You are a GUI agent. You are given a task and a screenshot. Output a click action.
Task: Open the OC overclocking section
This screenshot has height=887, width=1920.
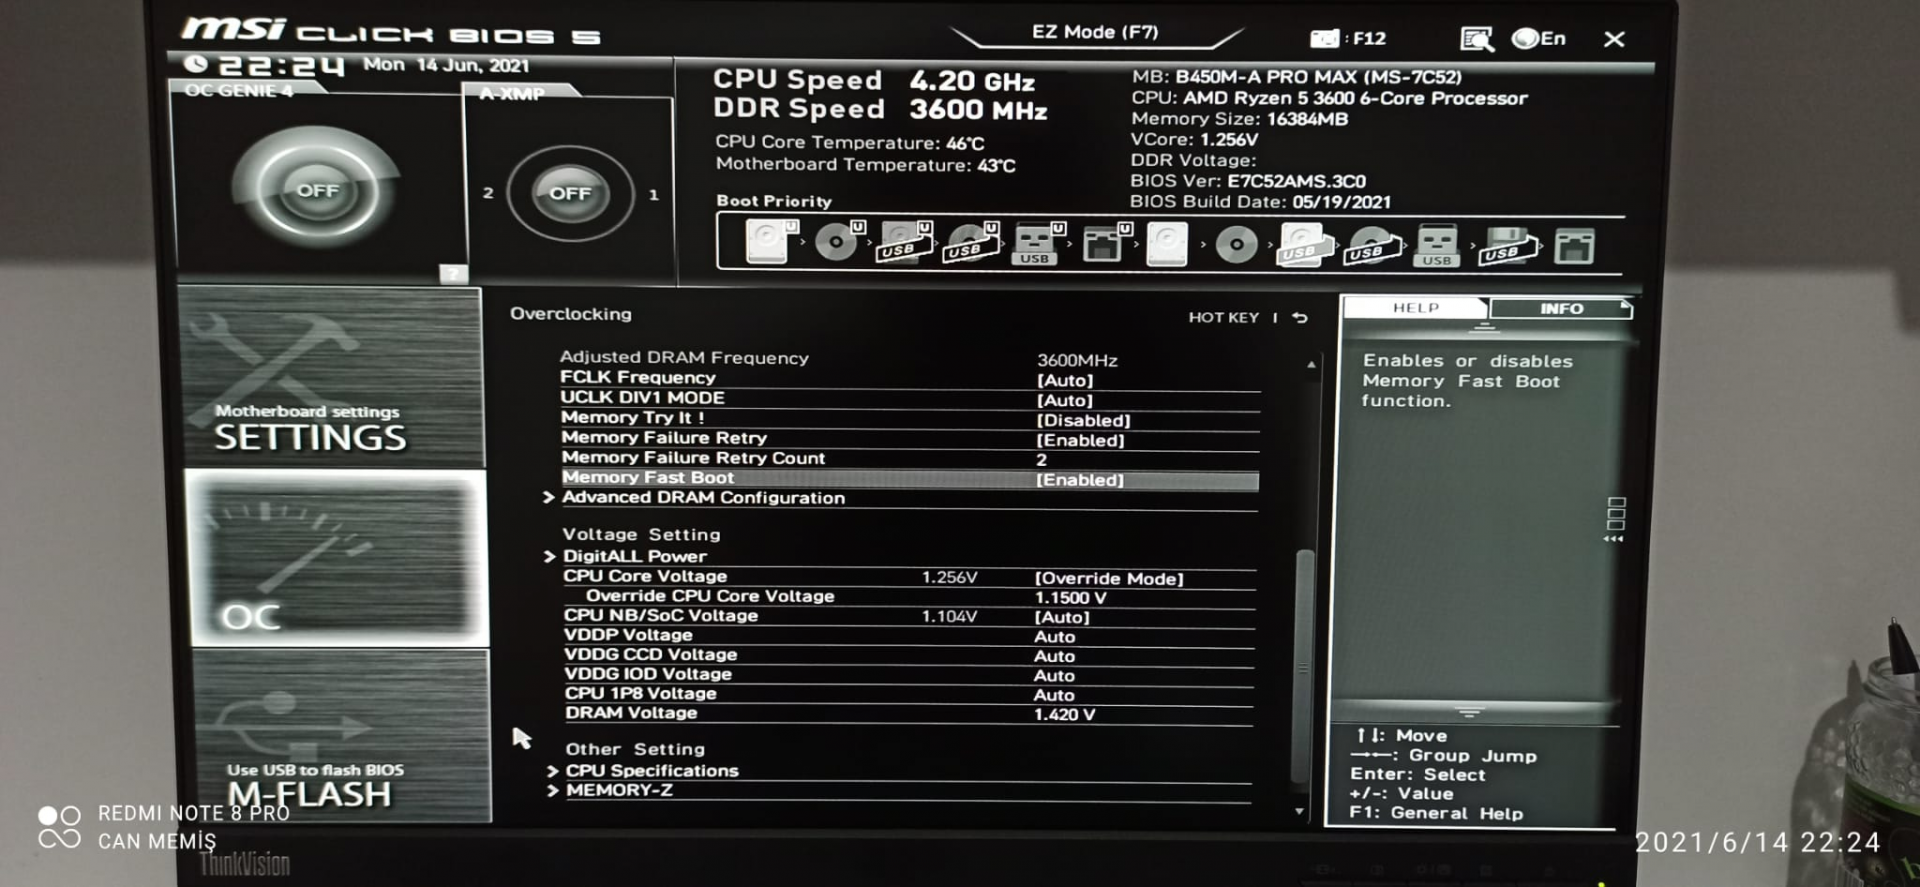coord(337,558)
